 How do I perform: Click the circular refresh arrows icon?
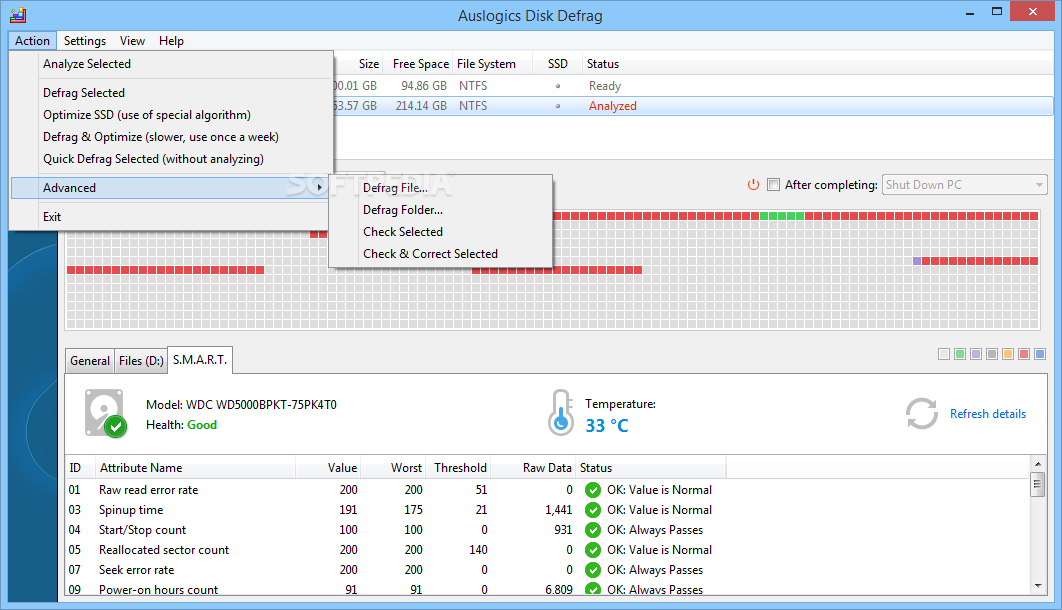point(922,414)
